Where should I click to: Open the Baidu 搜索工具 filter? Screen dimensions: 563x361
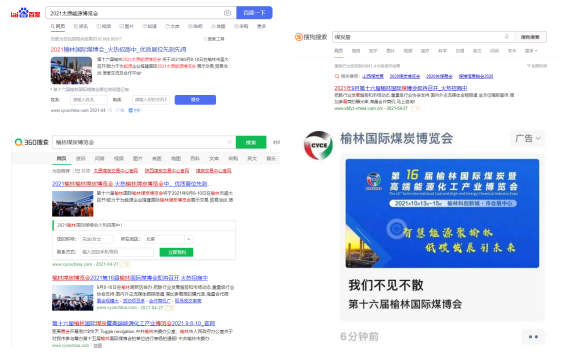click(x=214, y=39)
